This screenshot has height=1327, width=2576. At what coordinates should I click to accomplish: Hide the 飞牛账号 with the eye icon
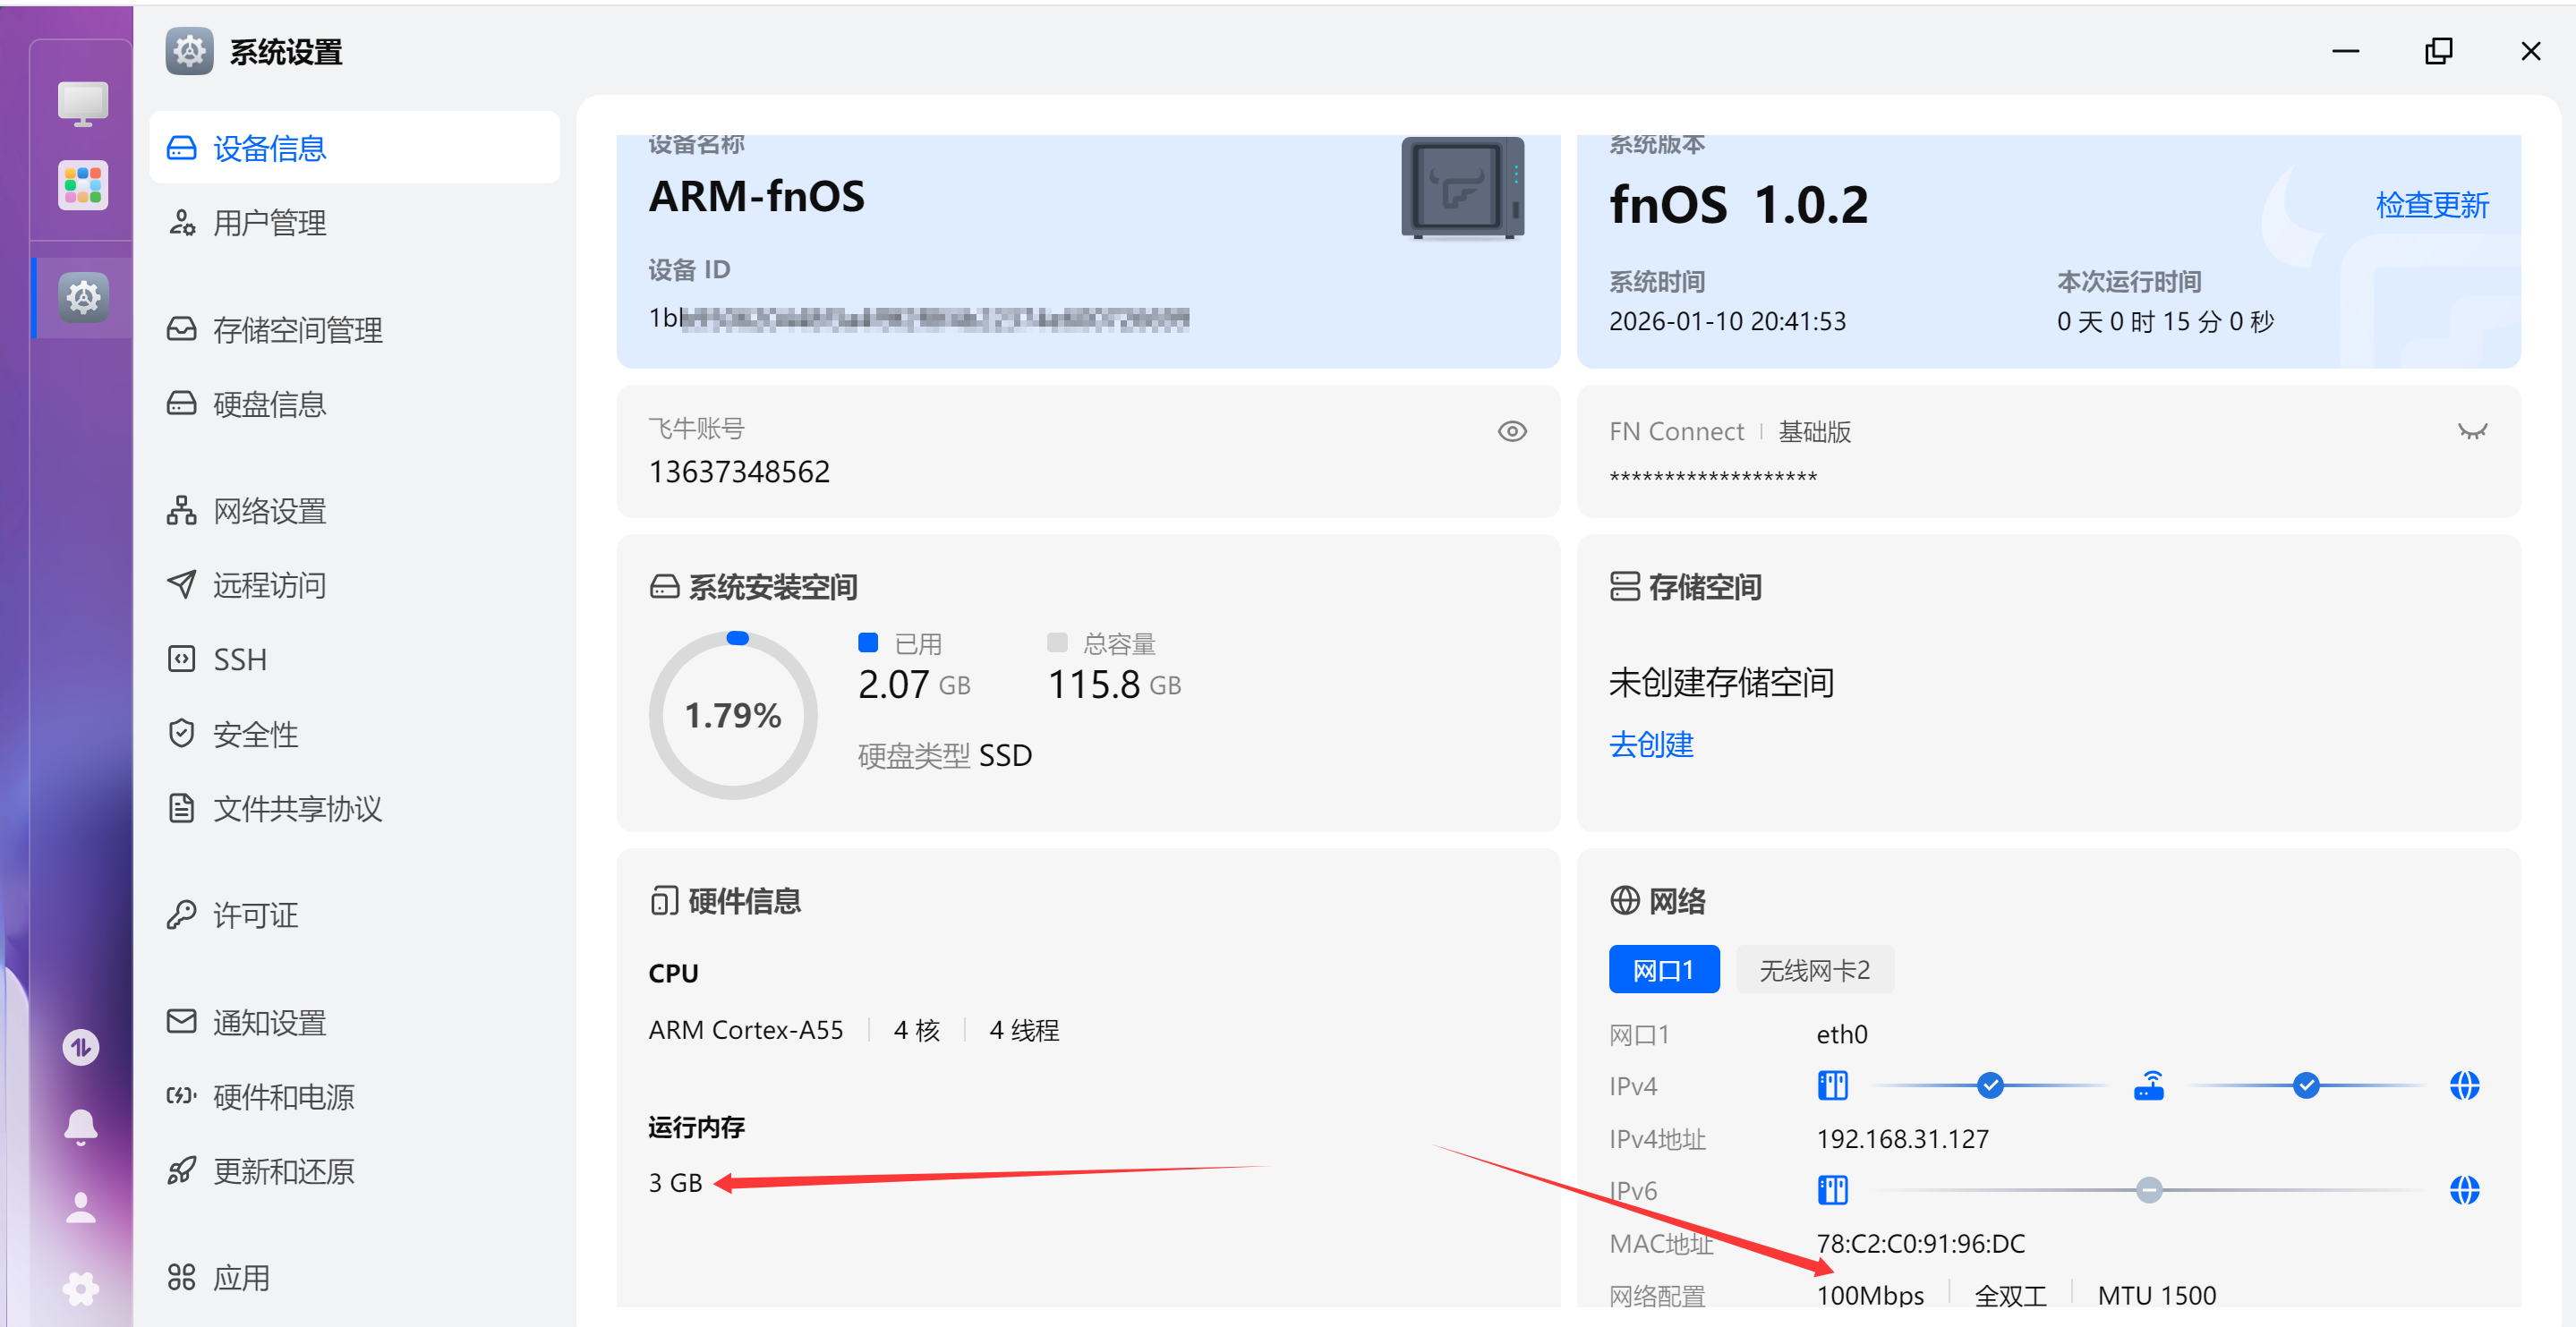pos(1512,431)
